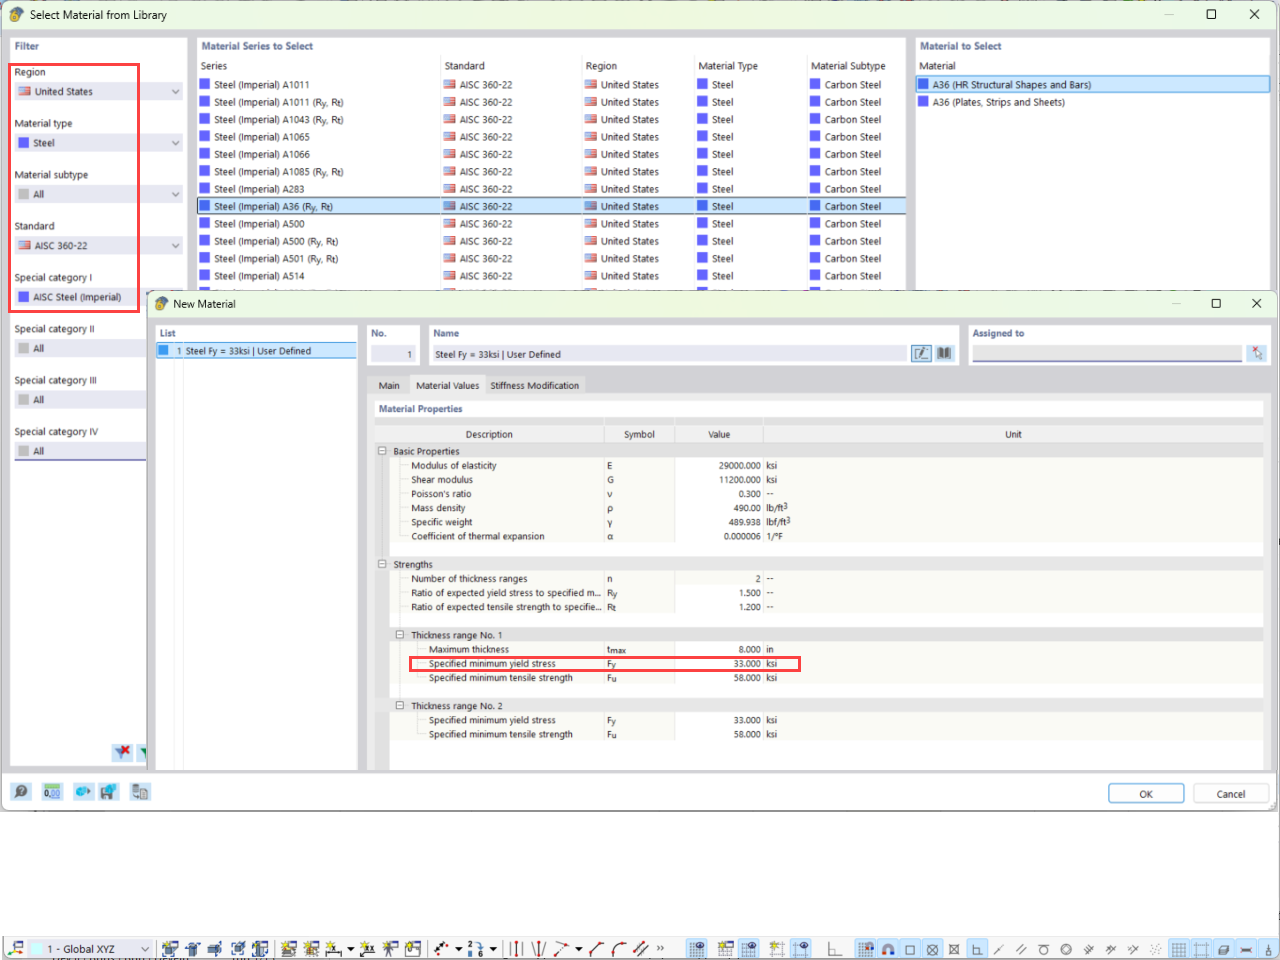Image resolution: width=1280 pixels, height=960 pixels.
Task: Click the database export icon in the footer
Action: 139,791
